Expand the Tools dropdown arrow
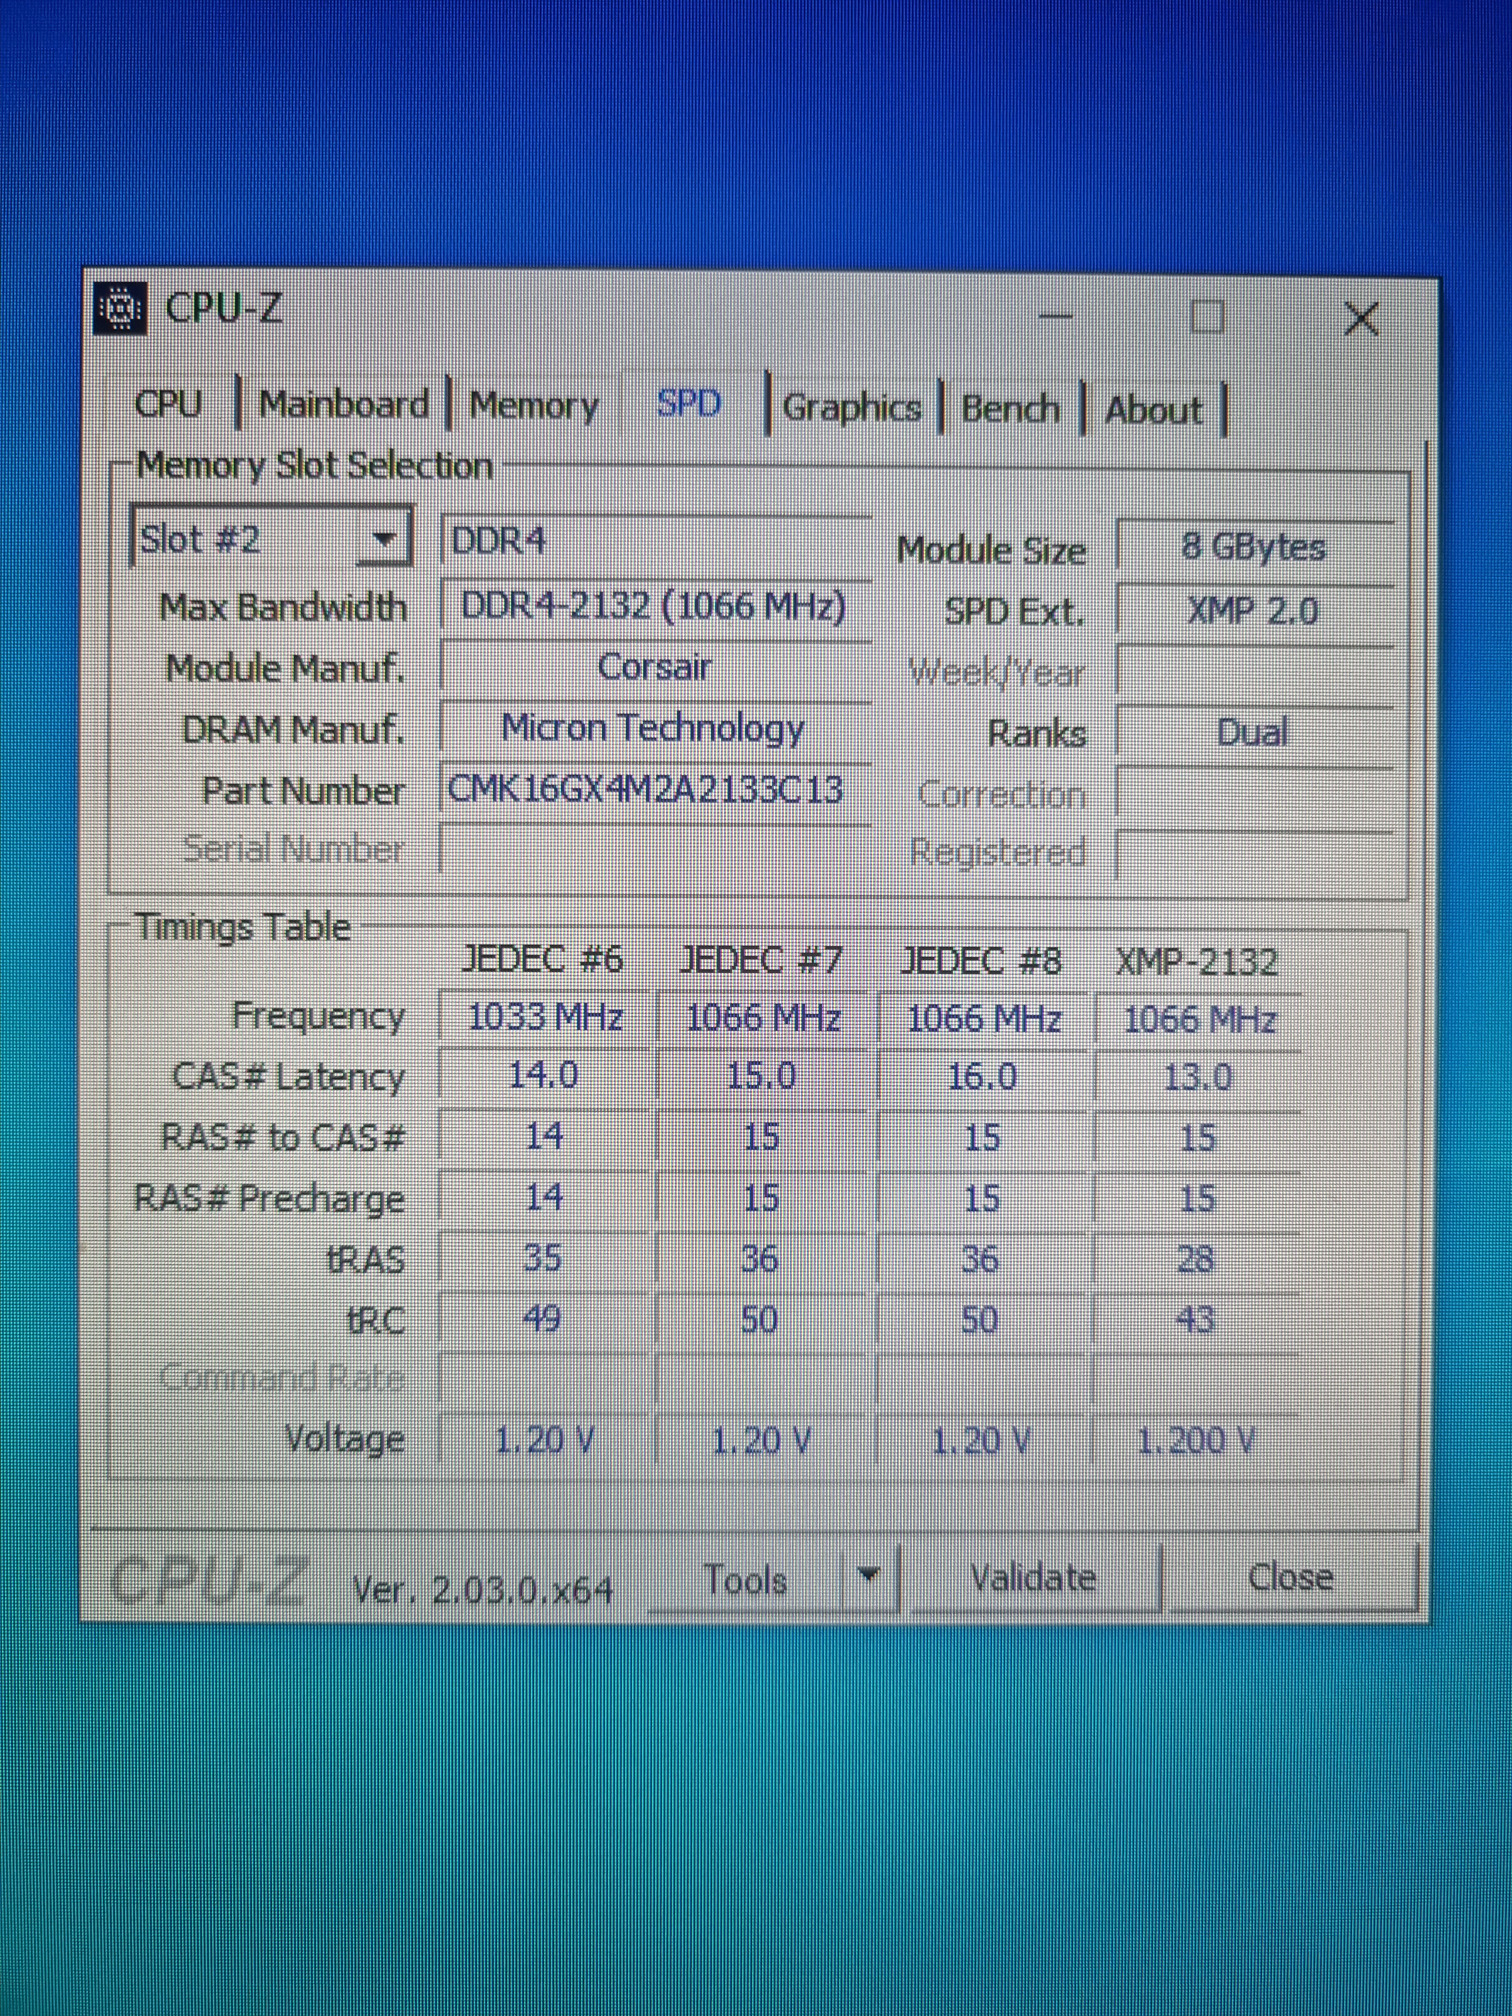The width and height of the screenshot is (1512, 2016). pyautogui.click(x=869, y=1578)
